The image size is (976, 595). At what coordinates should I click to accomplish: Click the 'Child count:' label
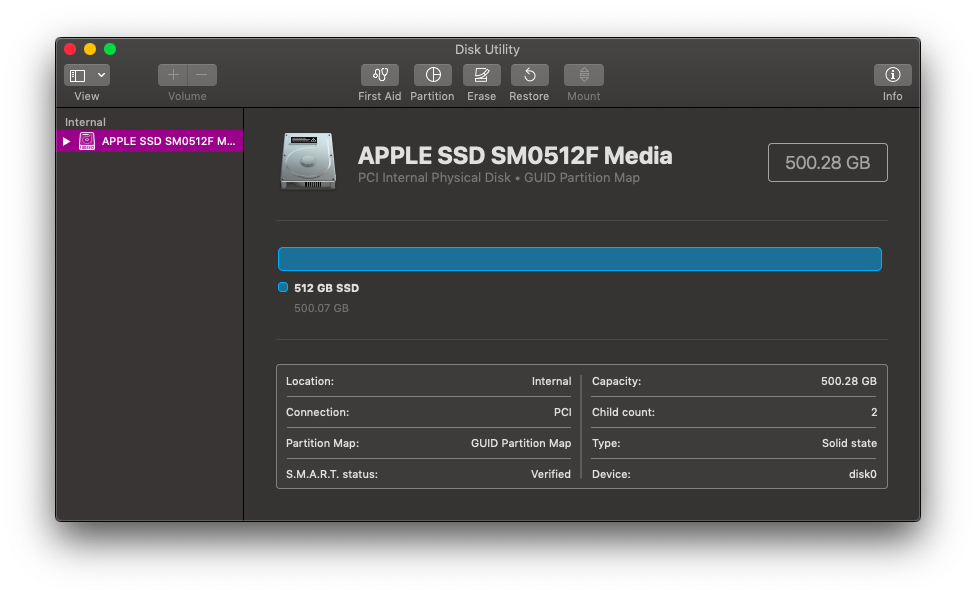pyautogui.click(x=623, y=412)
